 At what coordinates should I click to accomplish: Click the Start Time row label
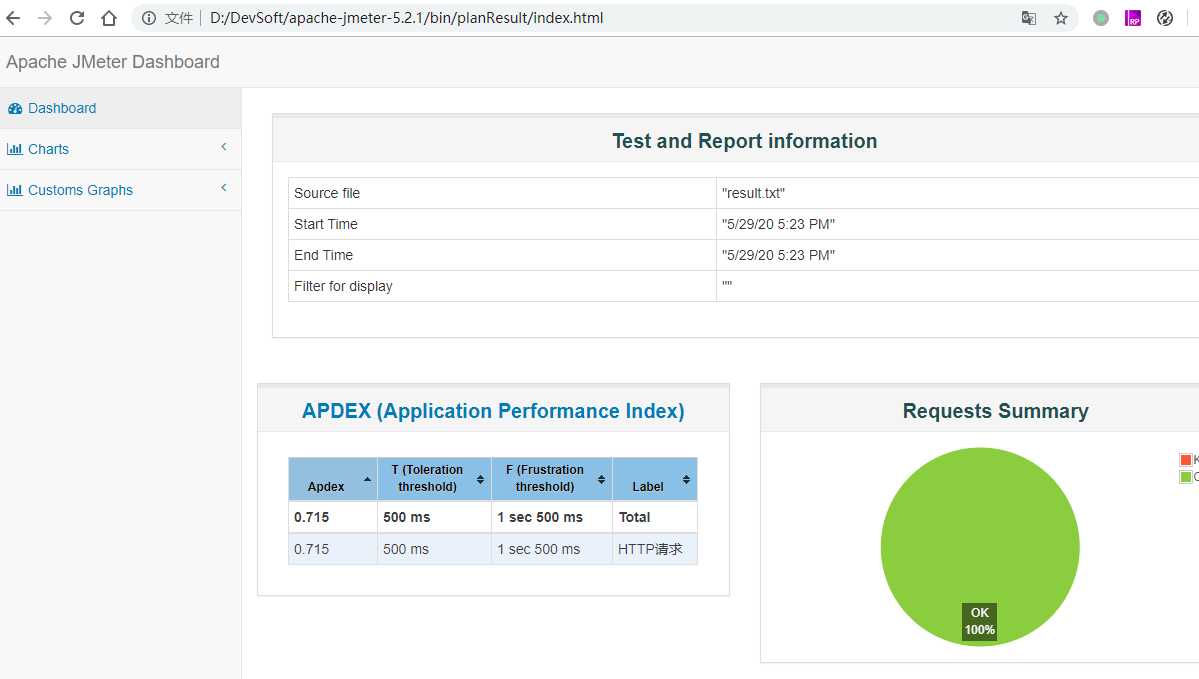click(x=326, y=224)
